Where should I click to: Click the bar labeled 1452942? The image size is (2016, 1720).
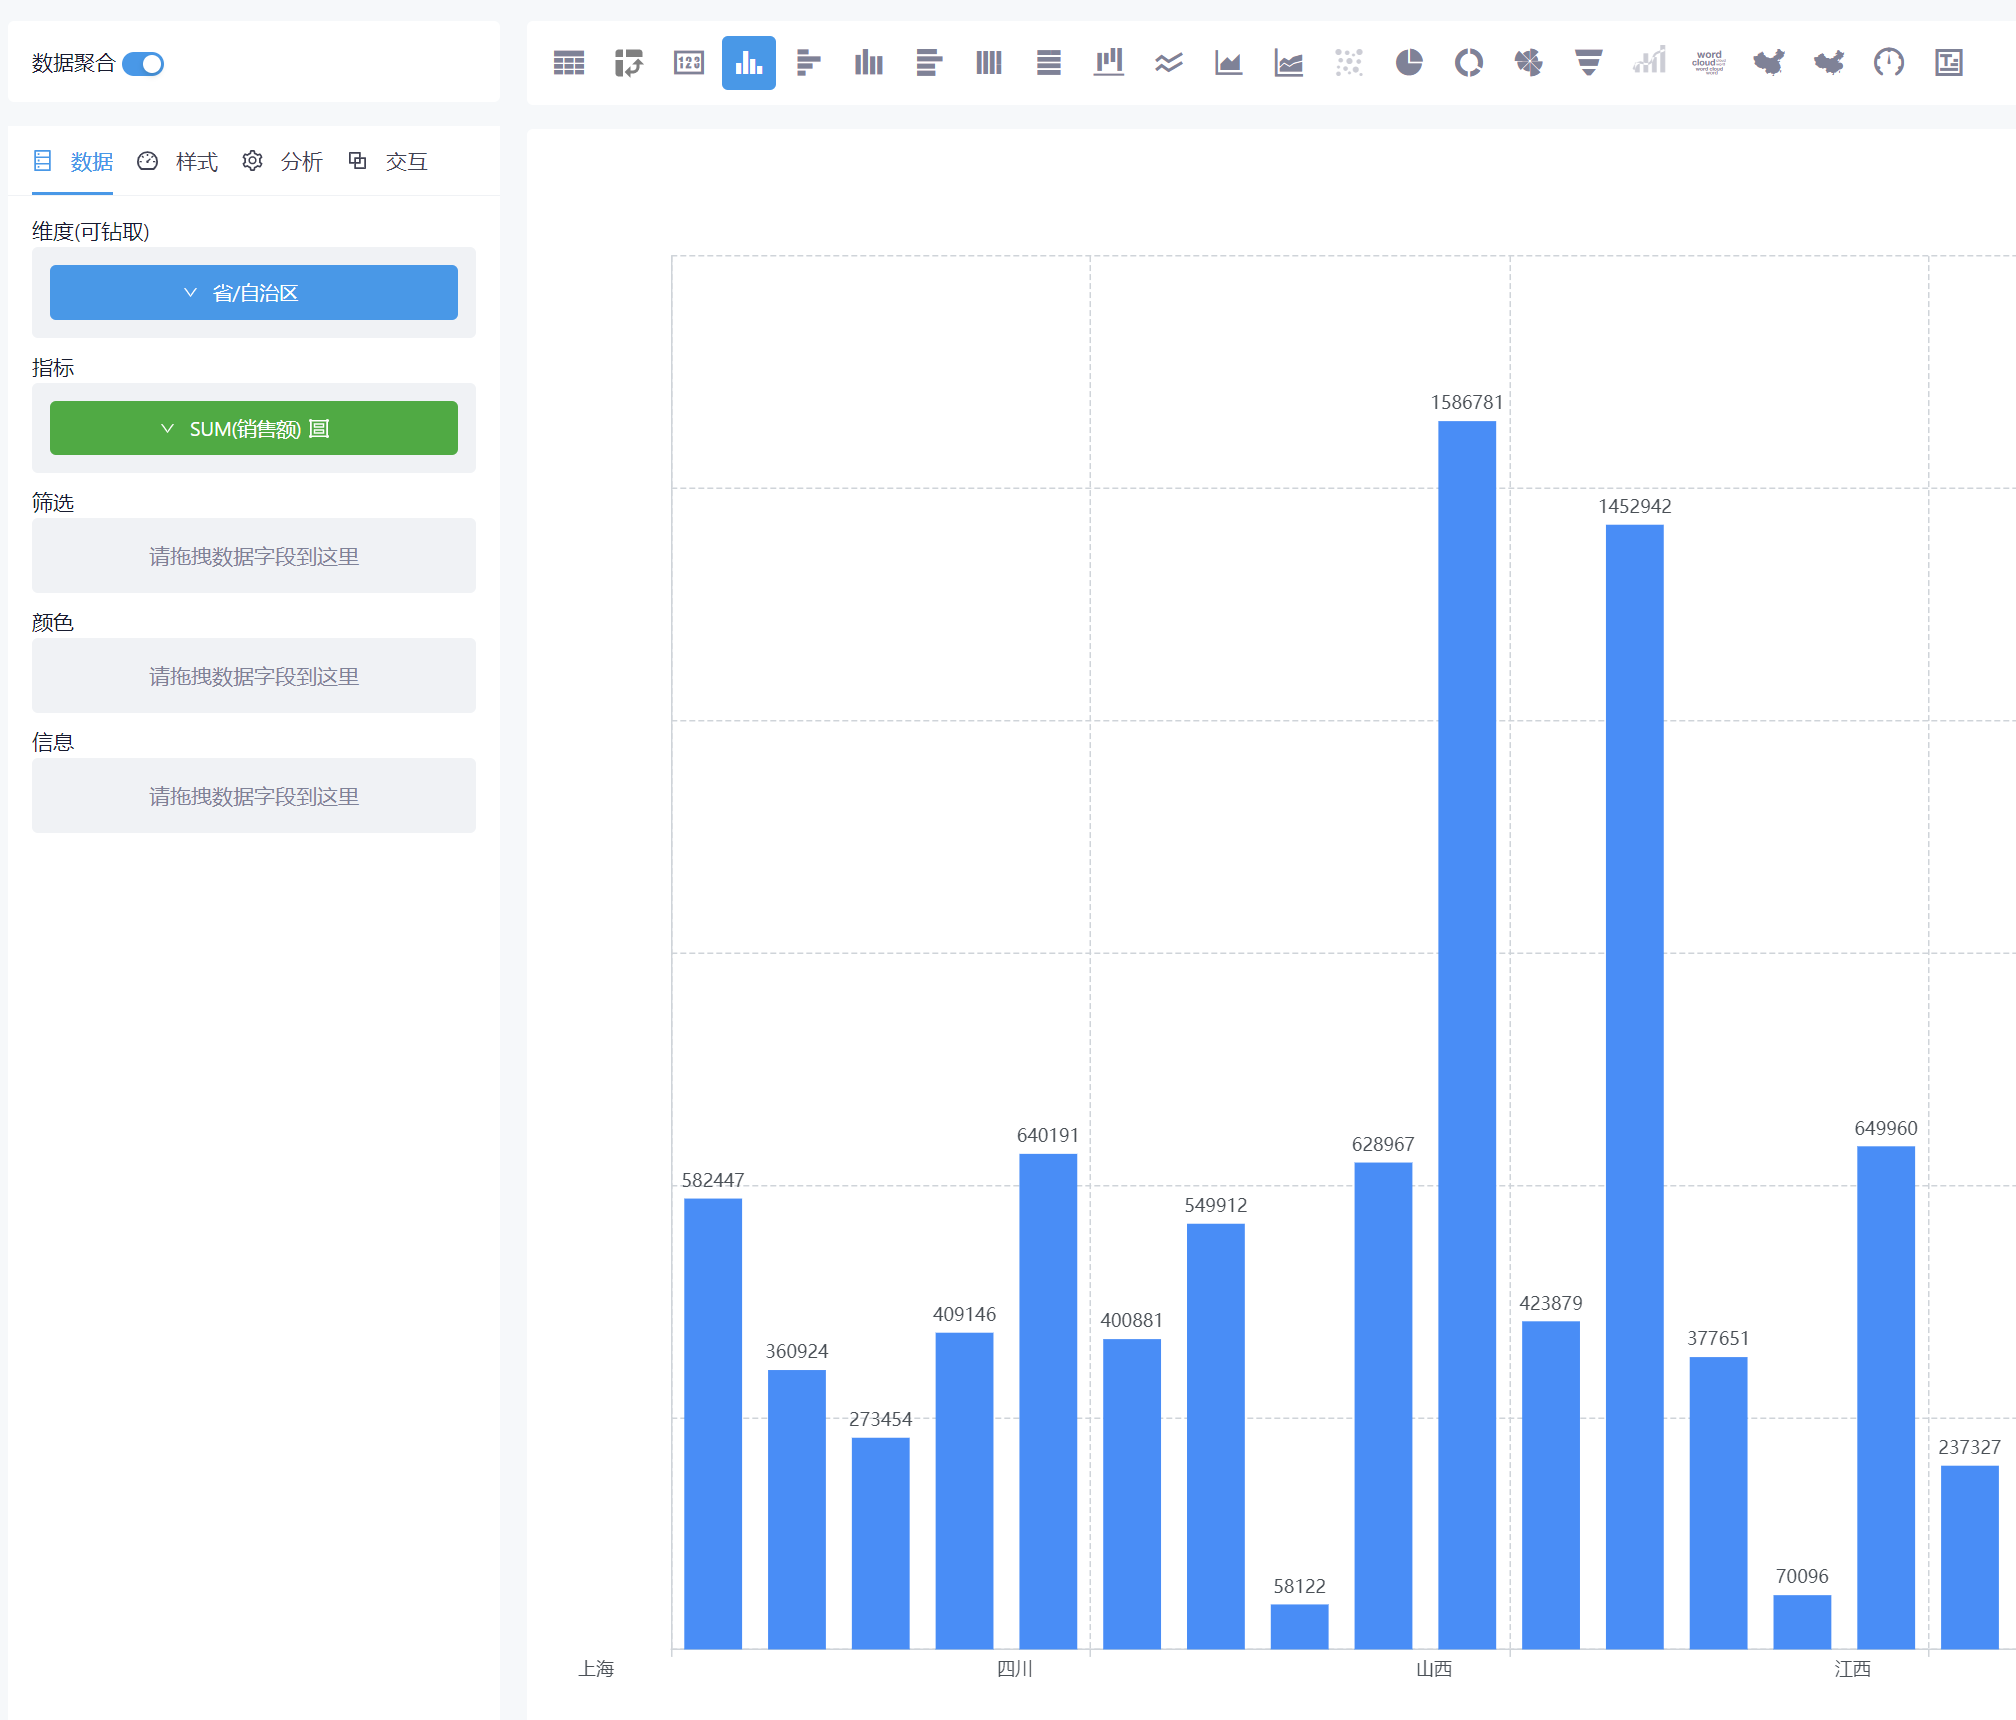coord(1635,1087)
